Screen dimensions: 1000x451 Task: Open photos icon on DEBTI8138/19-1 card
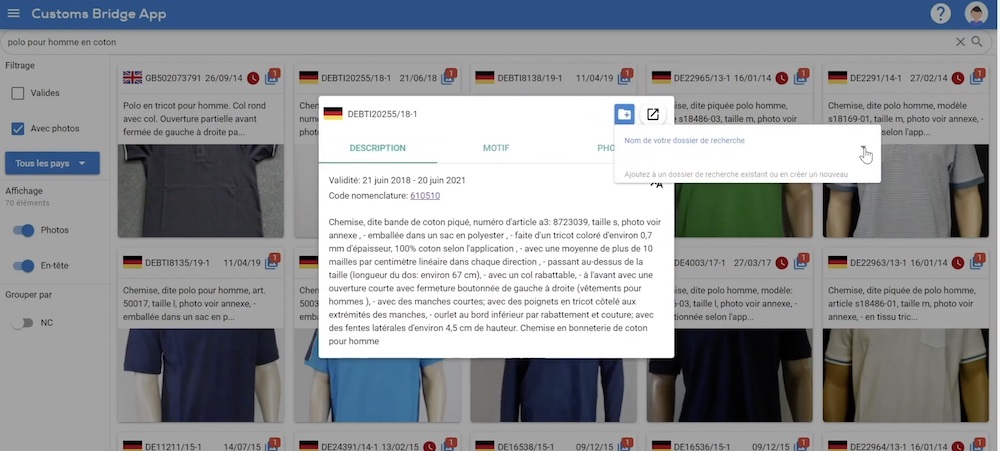(624, 78)
